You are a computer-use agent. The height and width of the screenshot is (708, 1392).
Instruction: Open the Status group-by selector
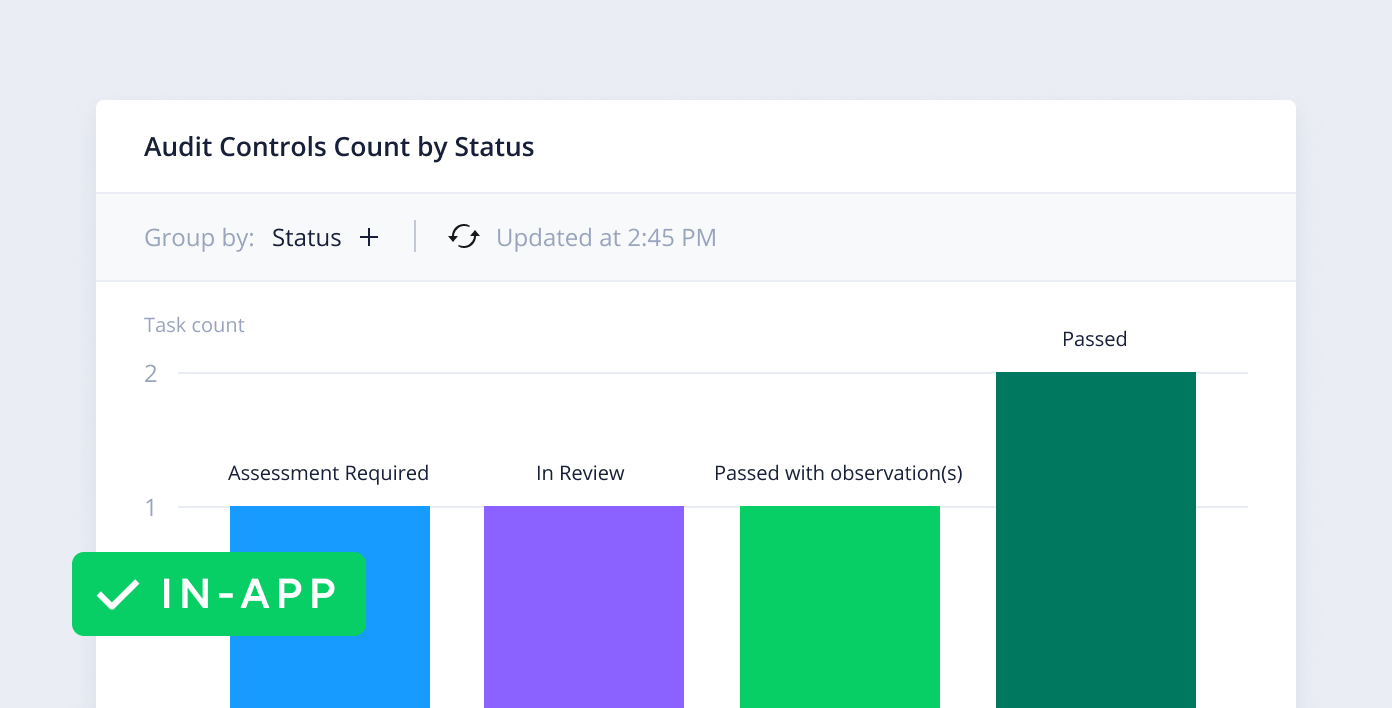[x=306, y=238]
